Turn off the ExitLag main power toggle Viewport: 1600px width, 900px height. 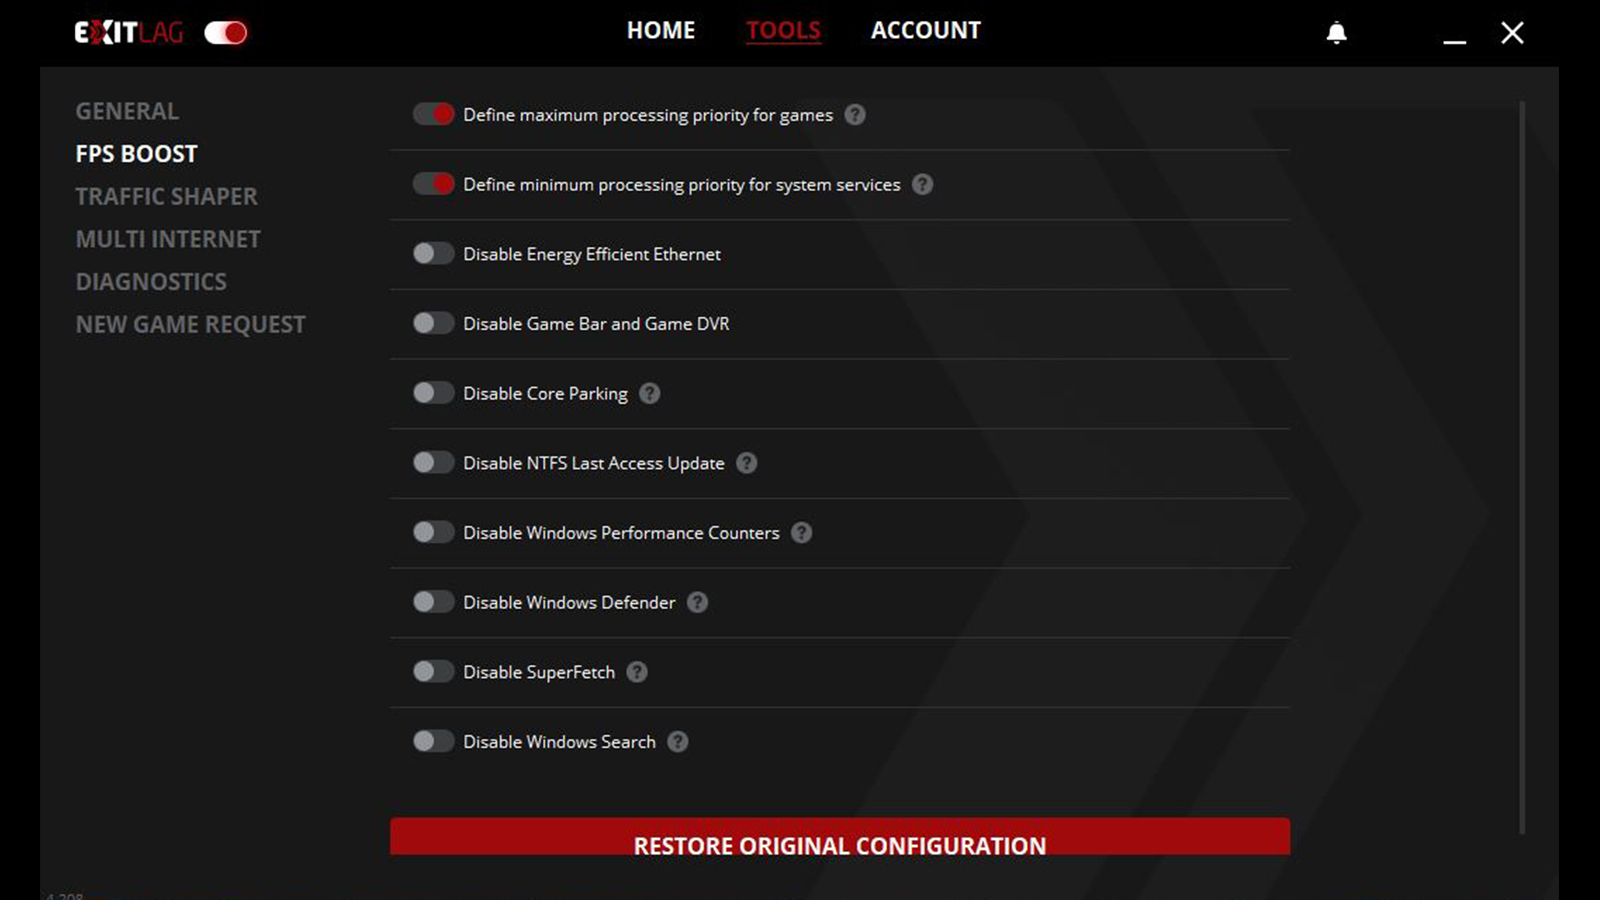pyautogui.click(x=225, y=33)
